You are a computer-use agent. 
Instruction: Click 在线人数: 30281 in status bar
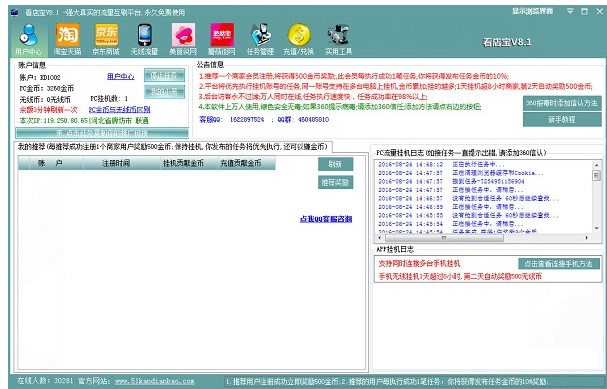tap(45, 381)
